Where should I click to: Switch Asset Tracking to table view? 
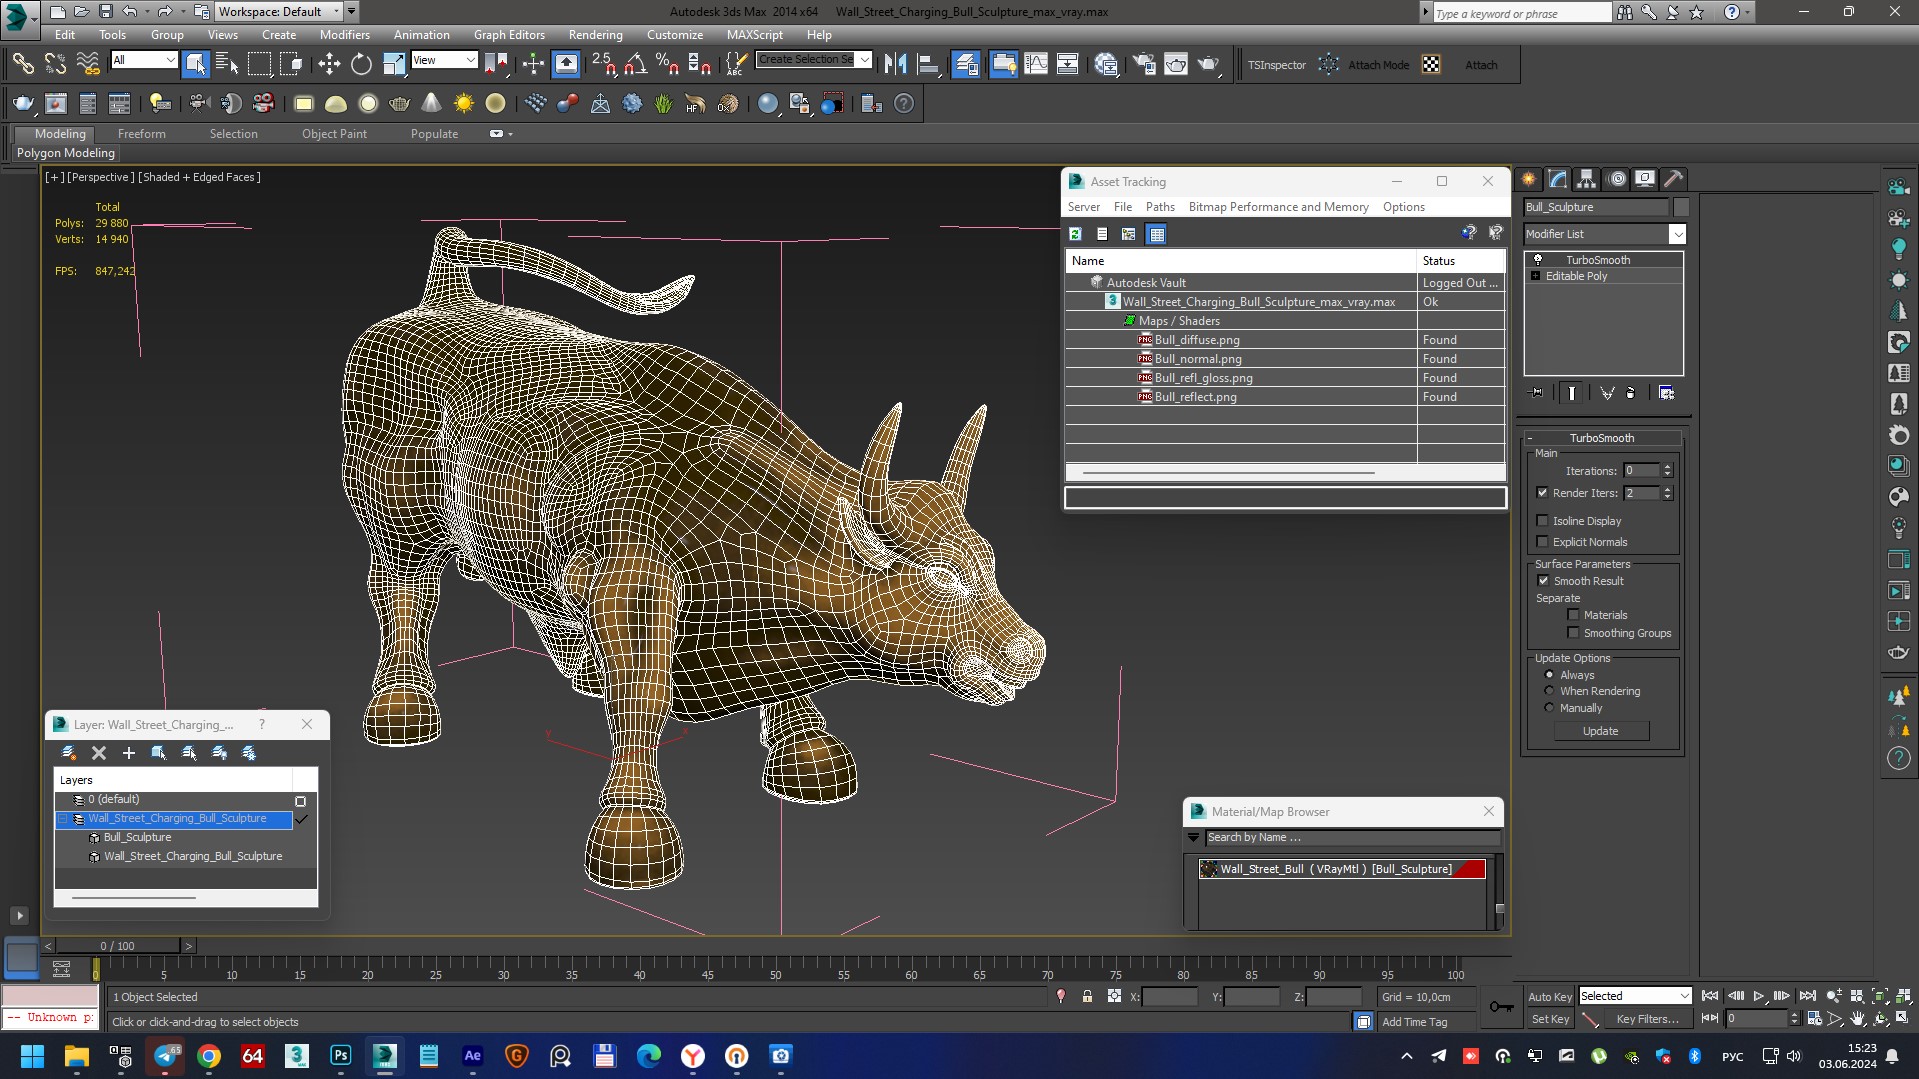tap(1157, 234)
